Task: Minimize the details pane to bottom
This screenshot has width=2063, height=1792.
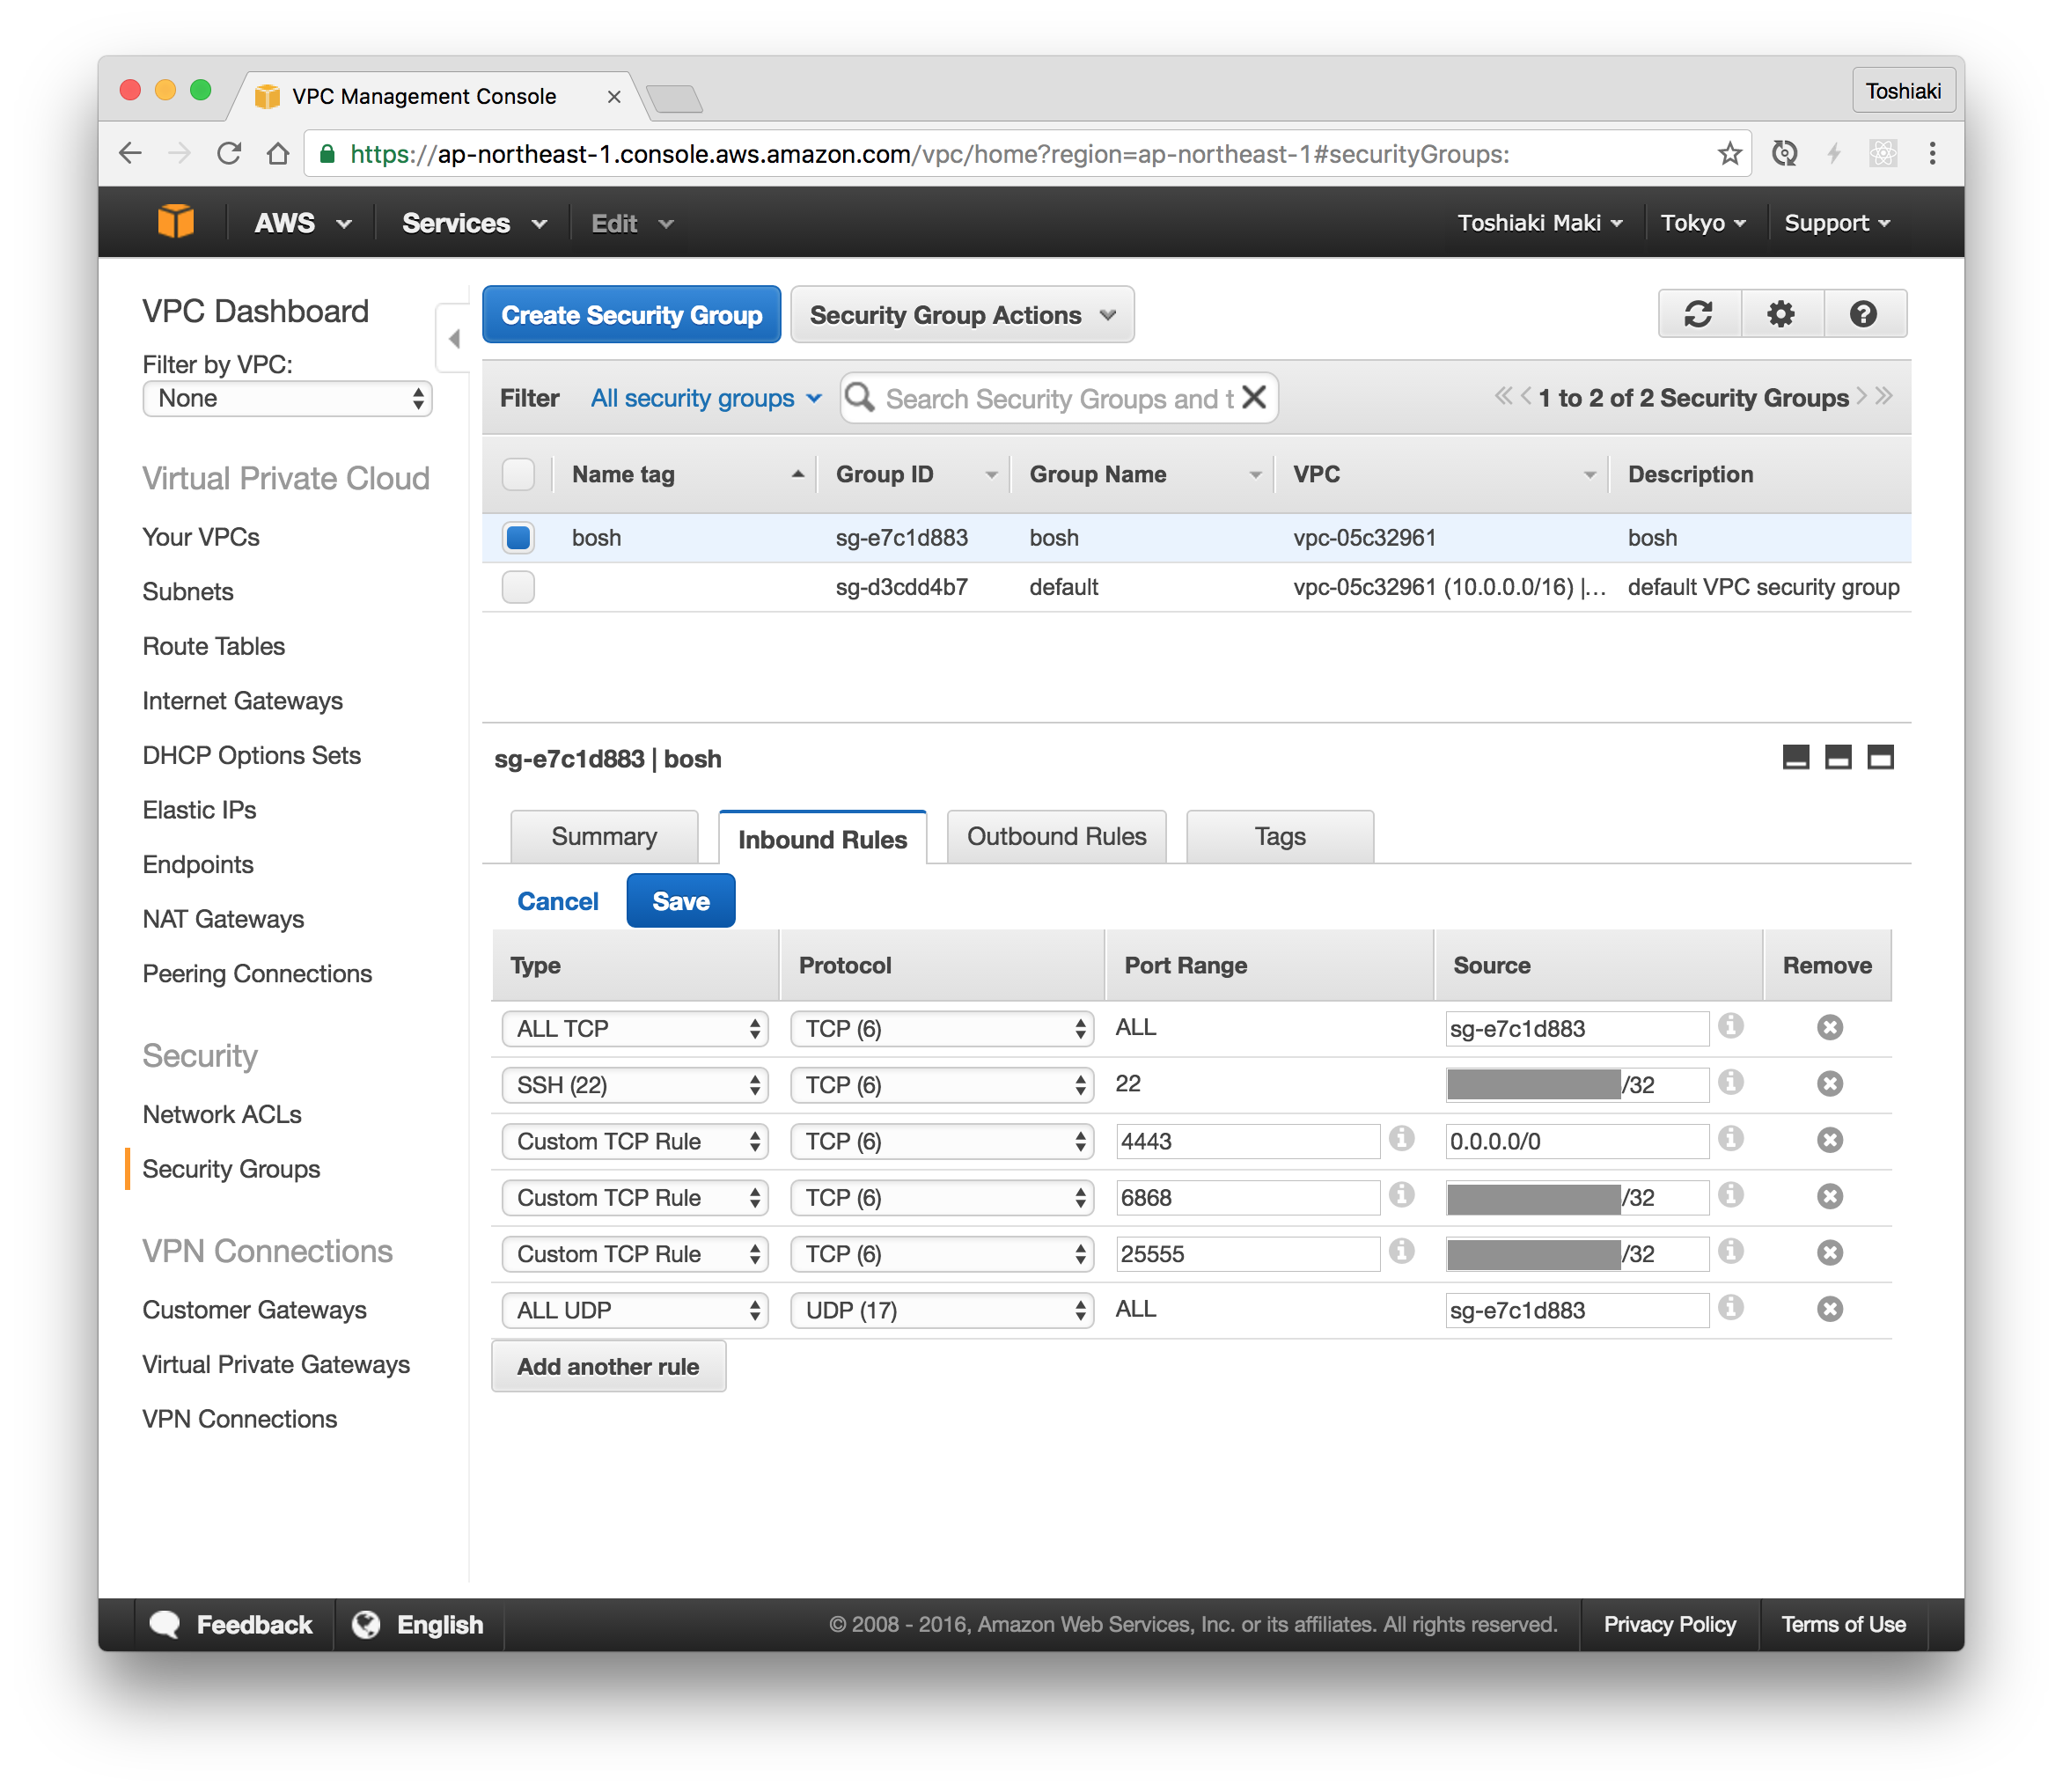Action: click(x=1795, y=757)
